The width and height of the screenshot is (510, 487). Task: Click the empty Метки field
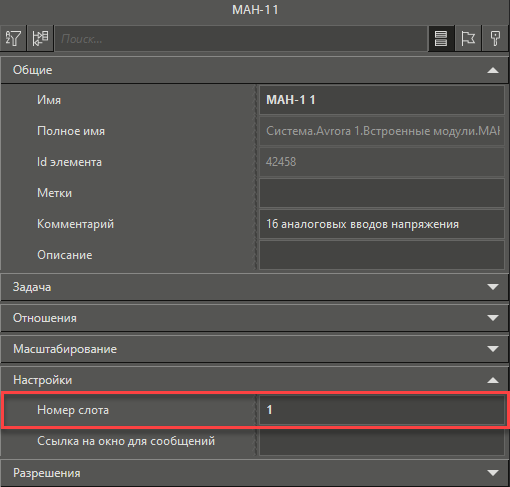click(382, 193)
